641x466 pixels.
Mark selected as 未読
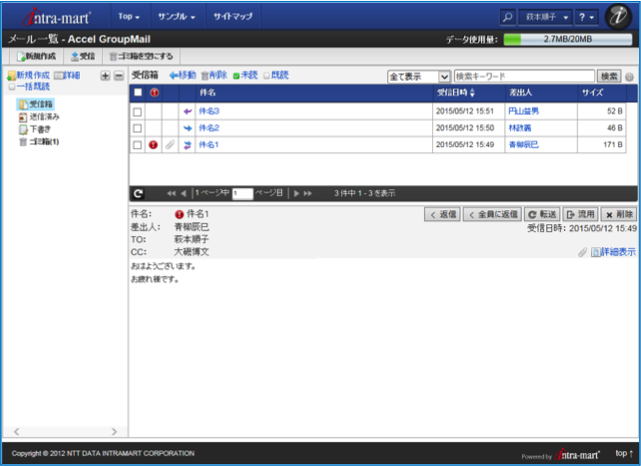[x=245, y=75]
